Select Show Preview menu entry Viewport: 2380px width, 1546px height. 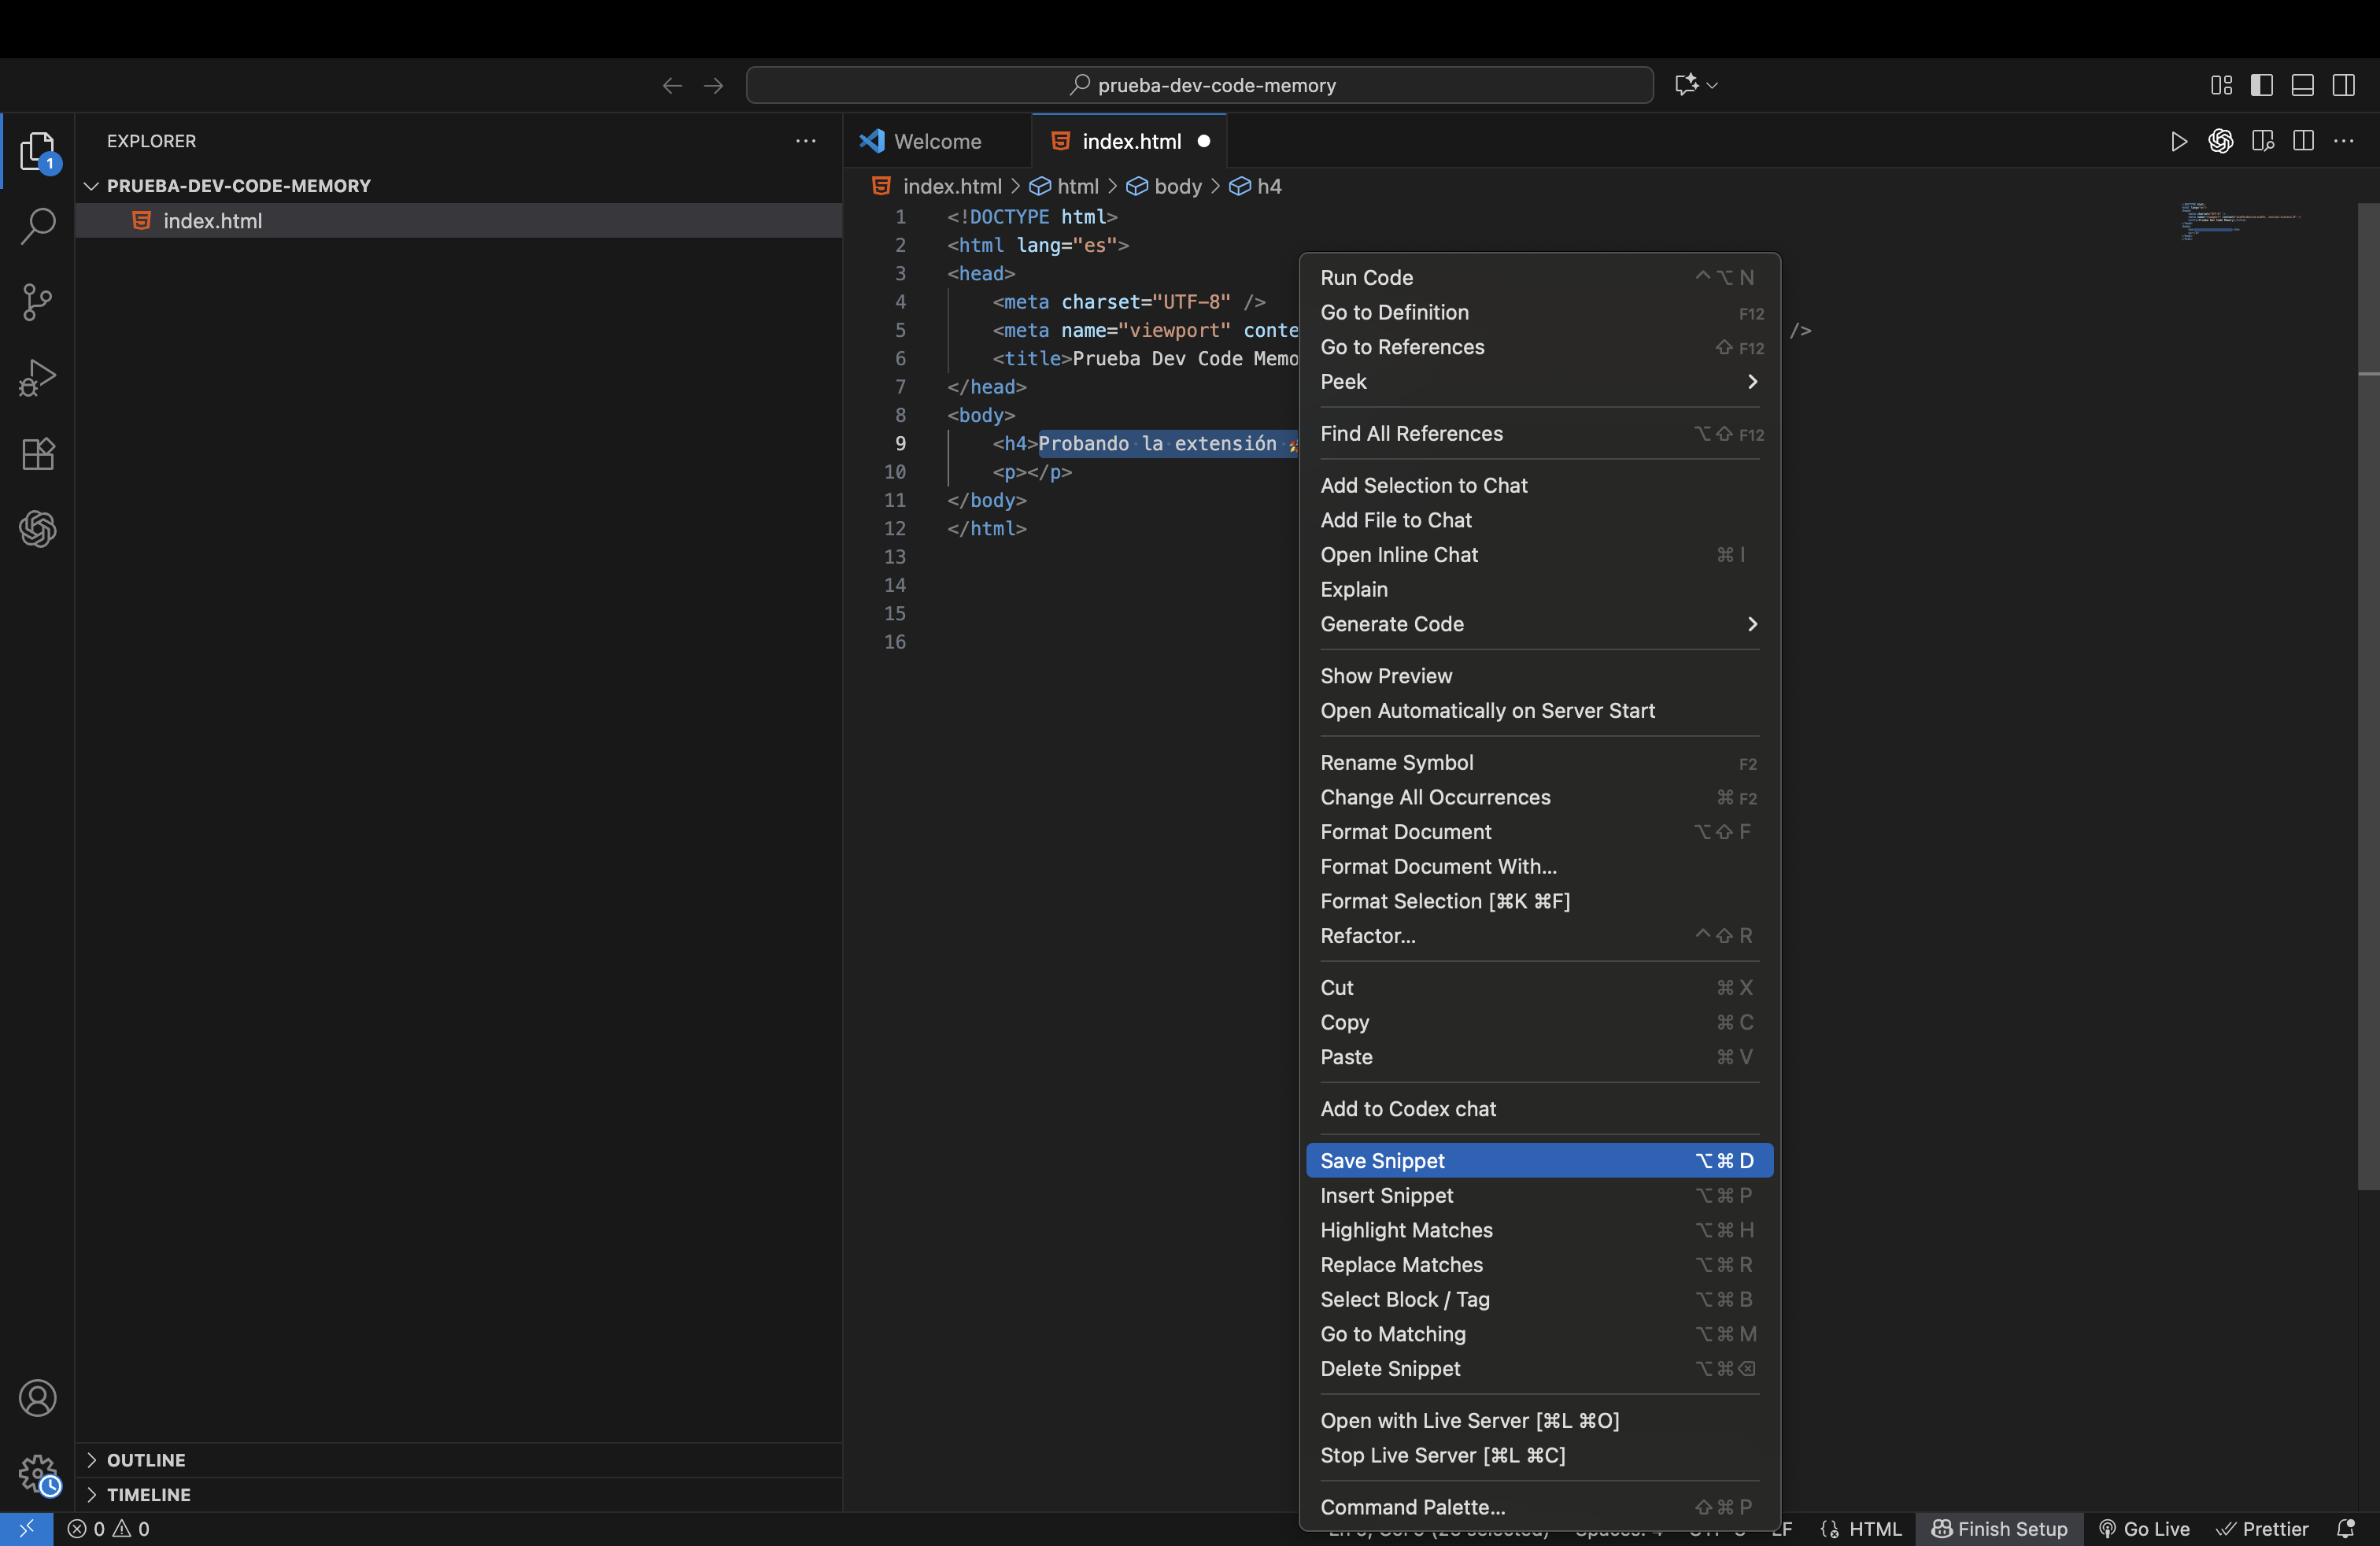pos(1539,676)
